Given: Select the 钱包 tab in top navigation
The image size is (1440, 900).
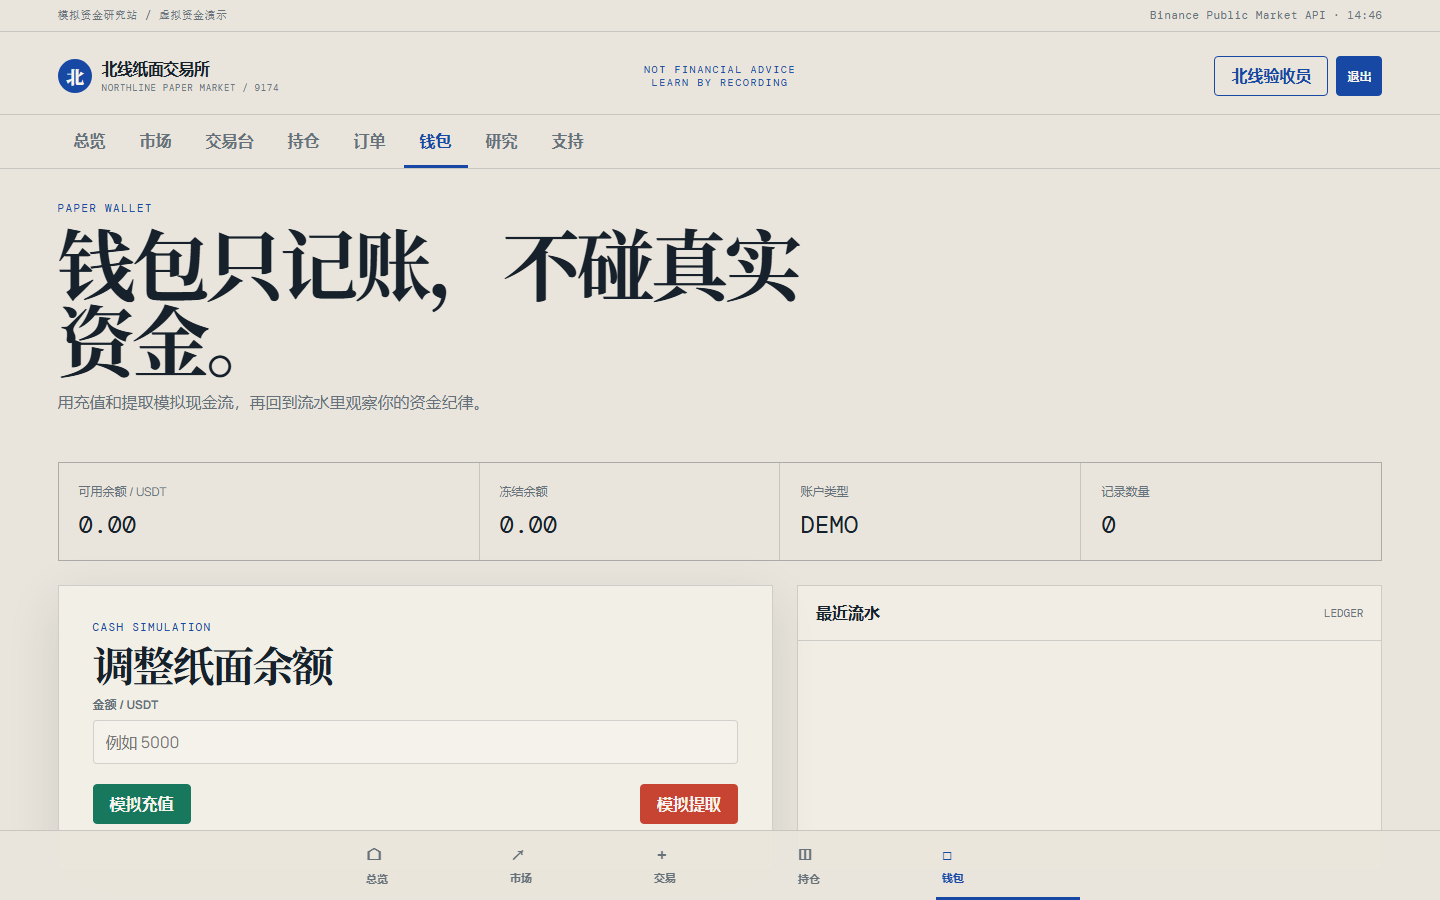Looking at the screenshot, I should click(x=435, y=141).
